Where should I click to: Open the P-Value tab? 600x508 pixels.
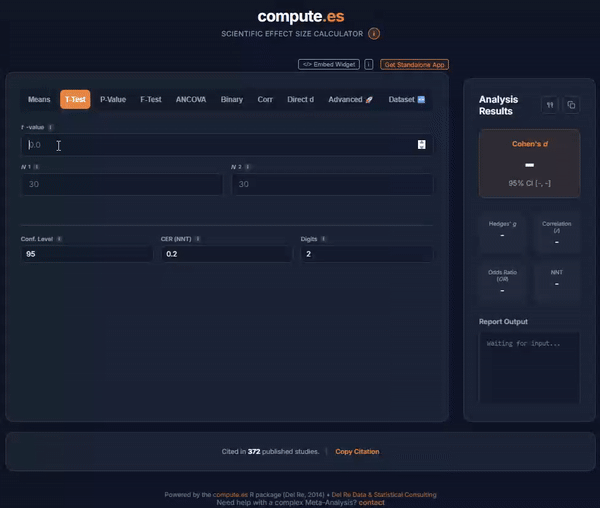pyautogui.click(x=113, y=99)
